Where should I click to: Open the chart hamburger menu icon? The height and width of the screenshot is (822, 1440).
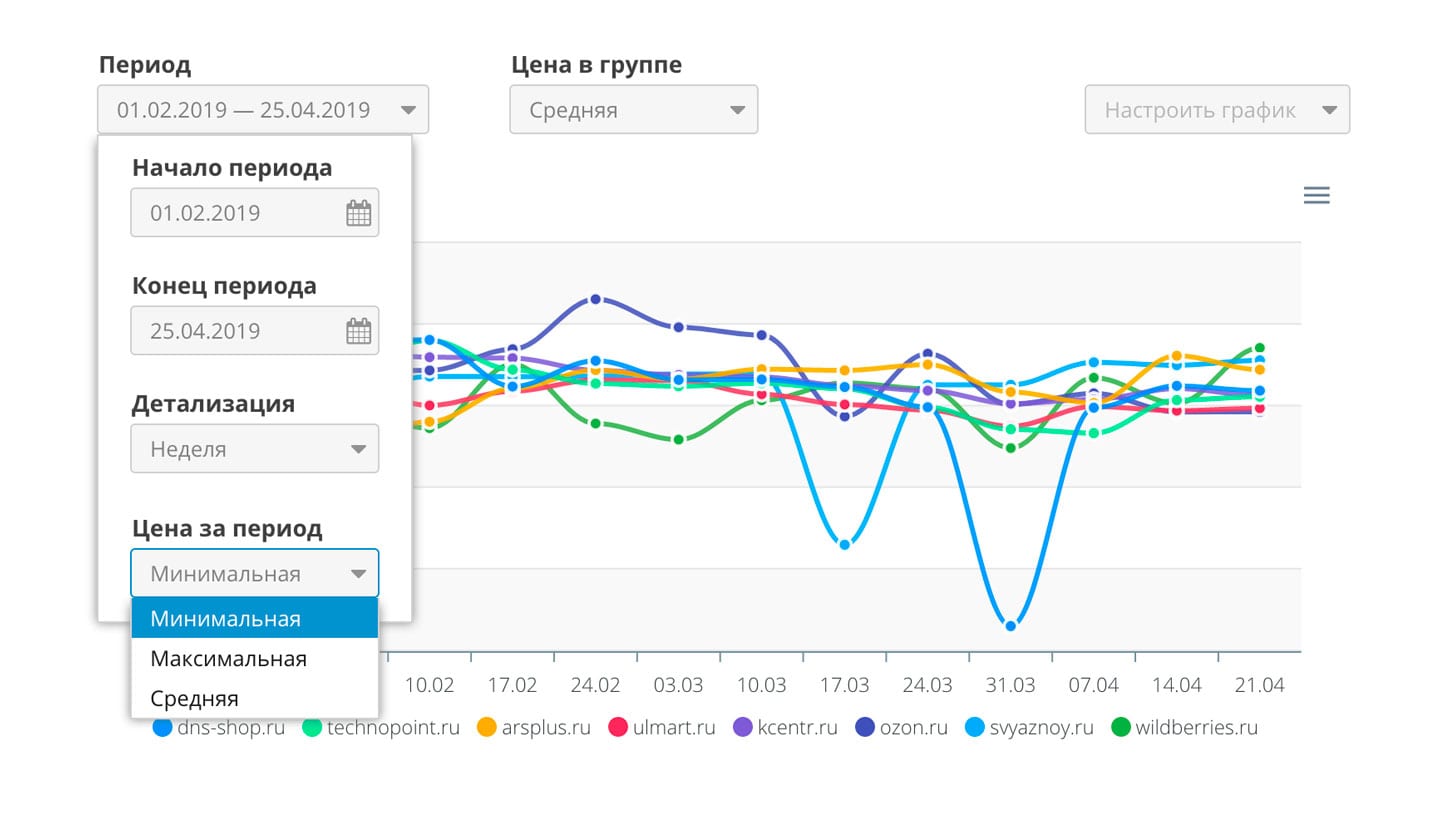coord(1317,195)
